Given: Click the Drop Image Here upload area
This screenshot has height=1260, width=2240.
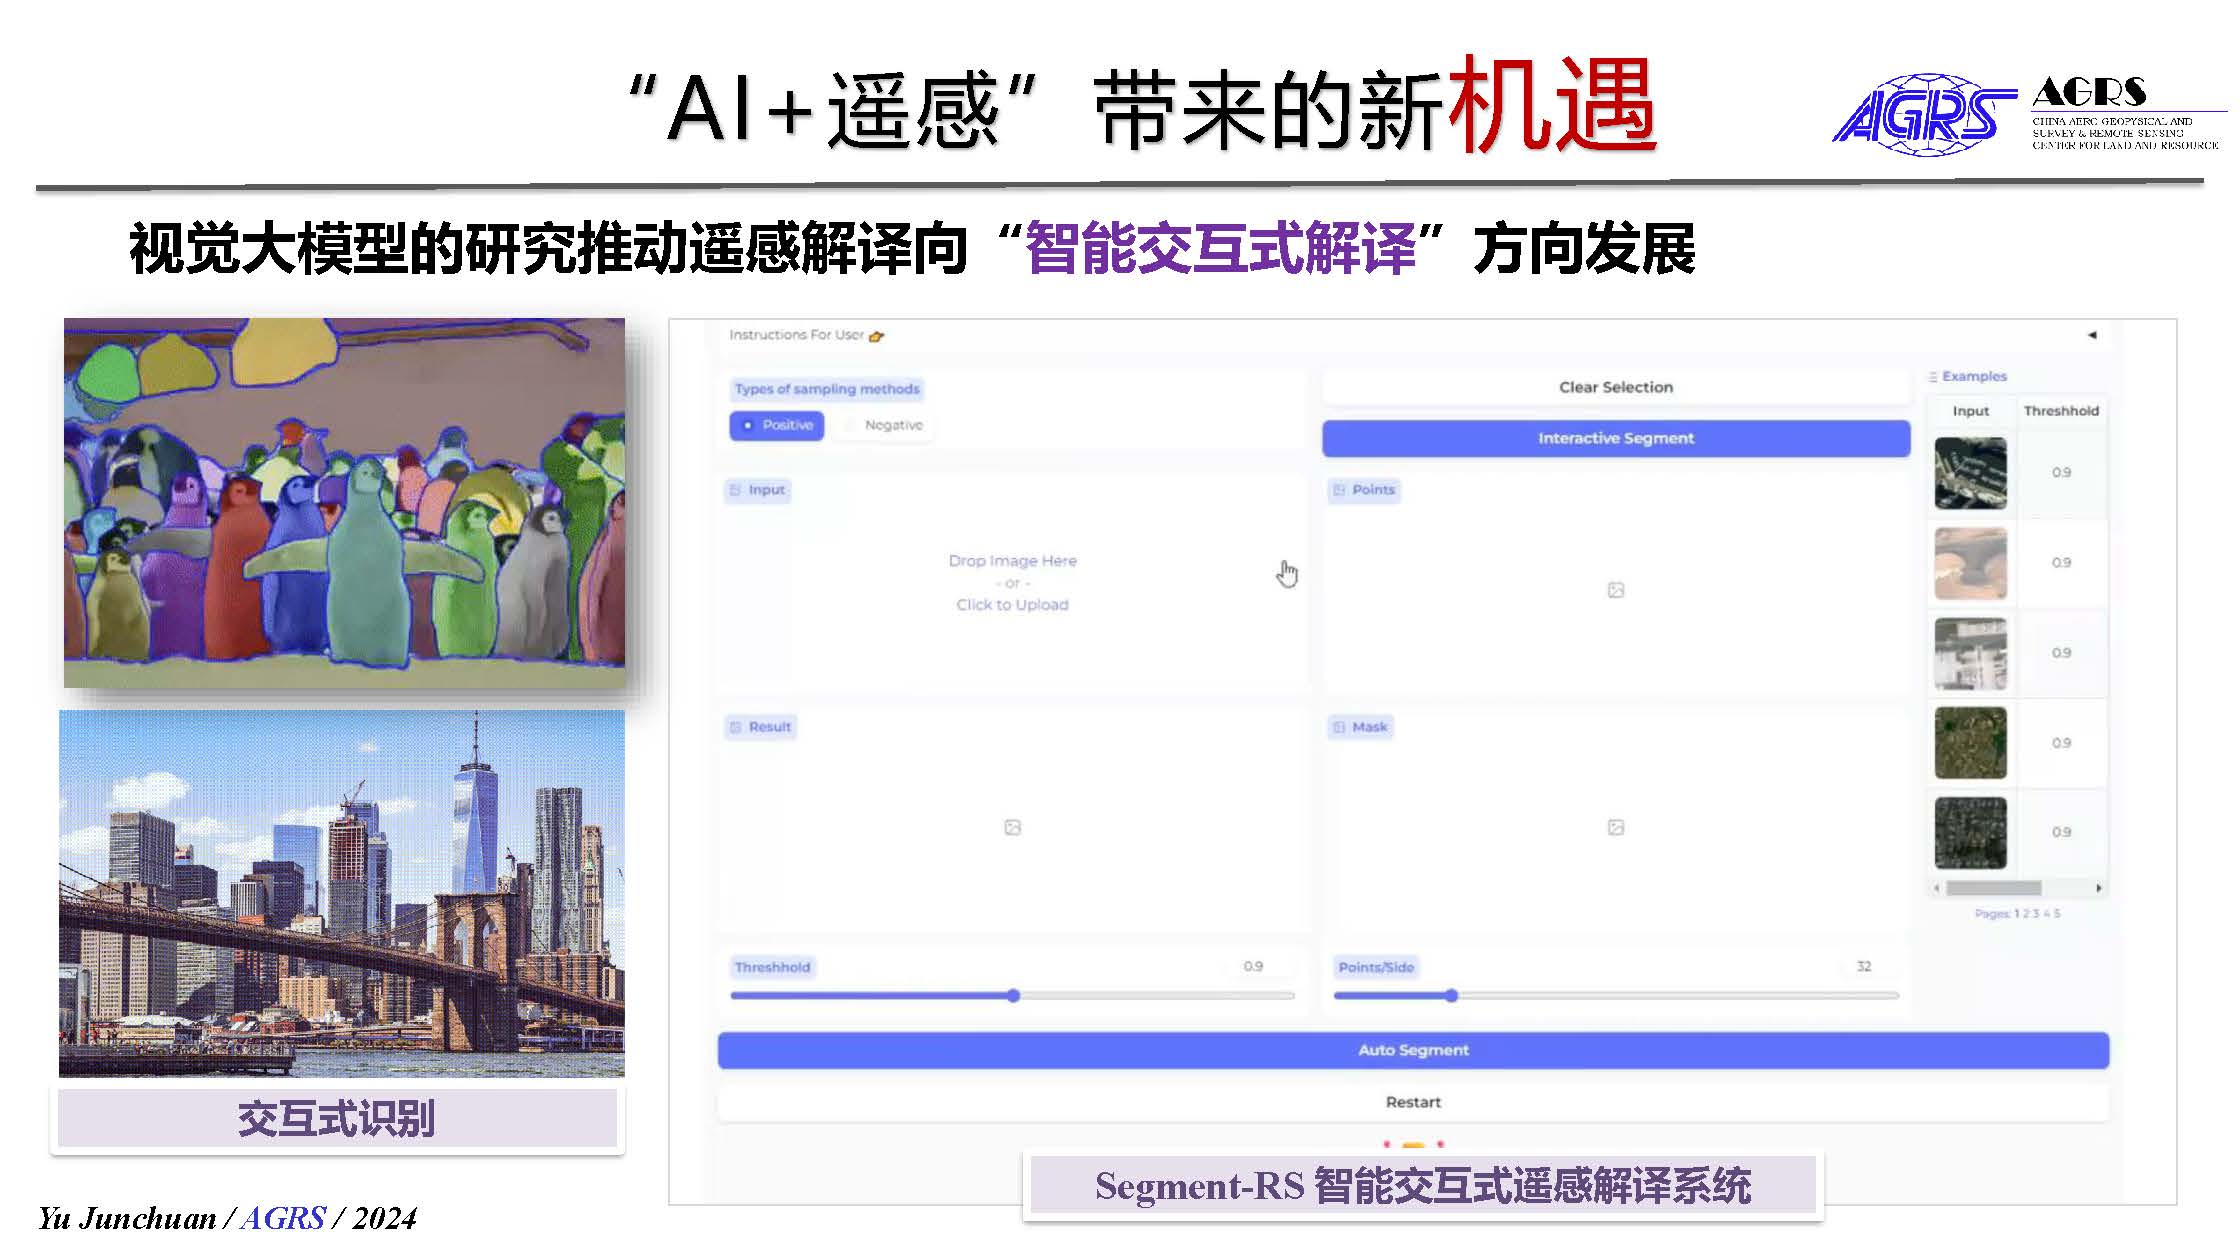Looking at the screenshot, I should [1012, 583].
